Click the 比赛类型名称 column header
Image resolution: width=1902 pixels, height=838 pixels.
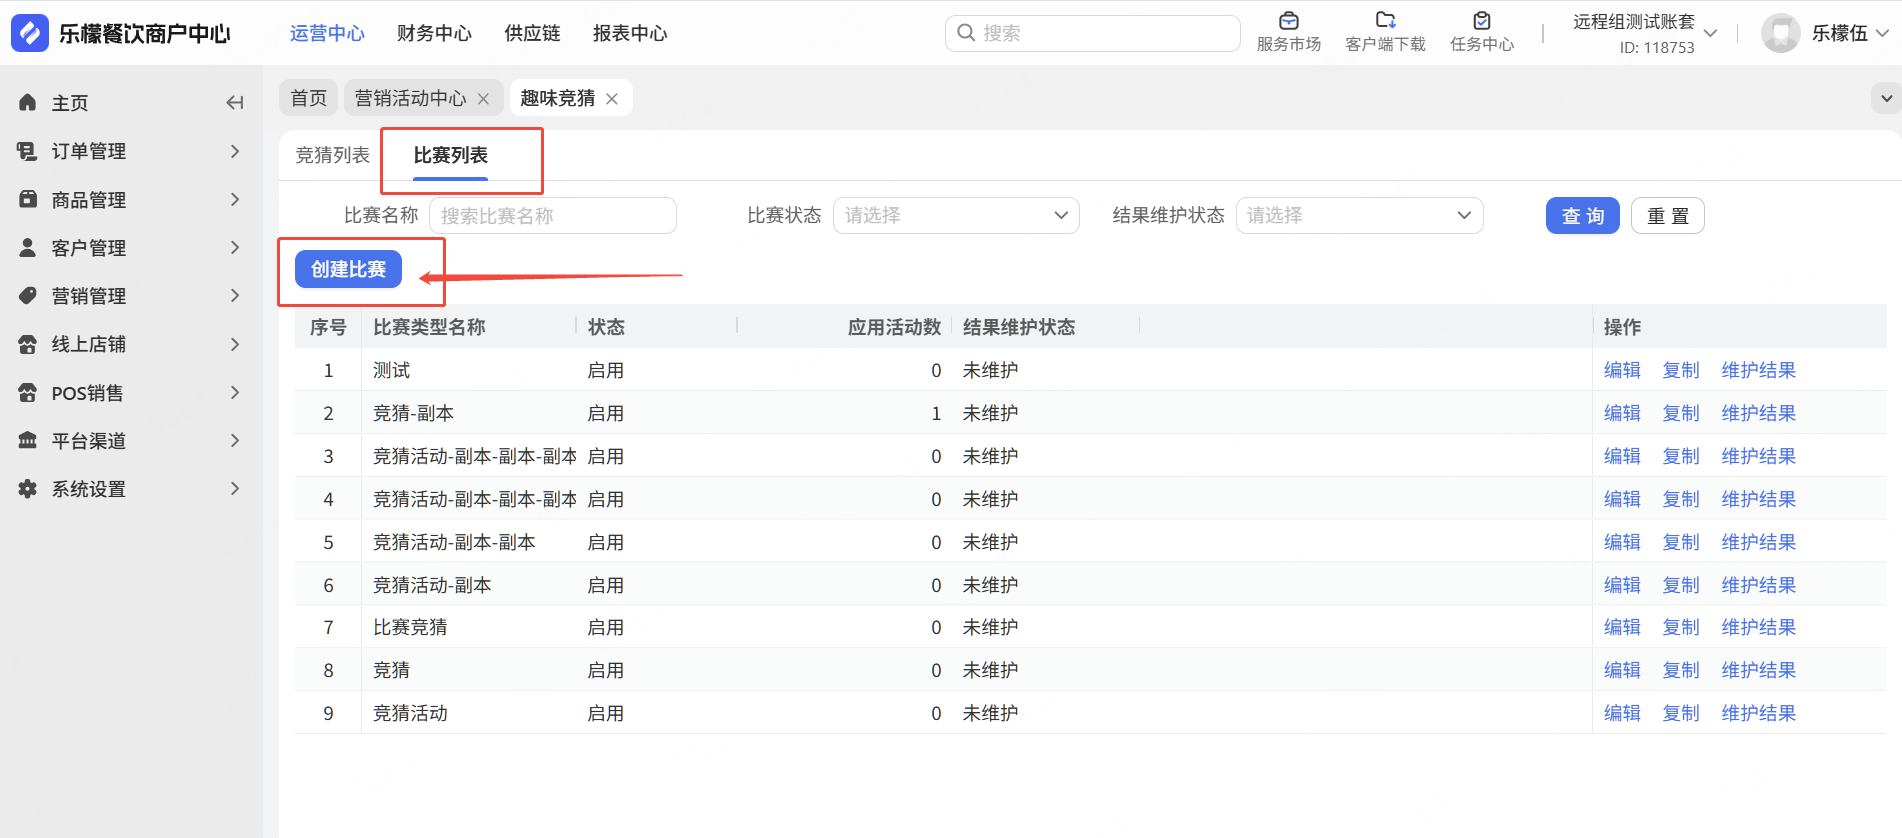pyautogui.click(x=429, y=327)
